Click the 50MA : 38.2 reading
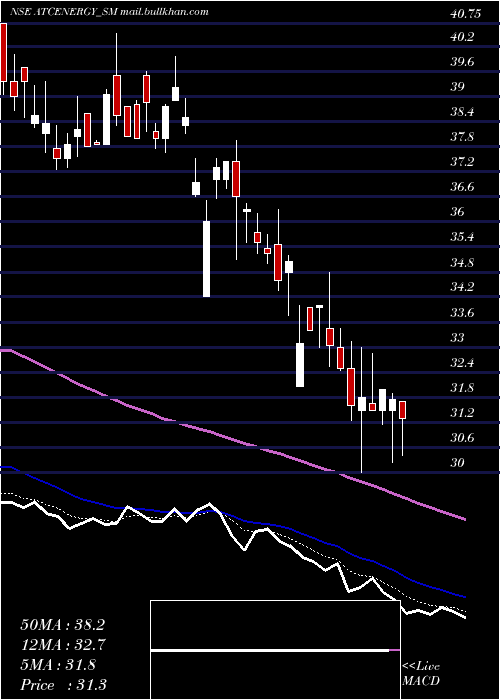 [x=62, y=625]
